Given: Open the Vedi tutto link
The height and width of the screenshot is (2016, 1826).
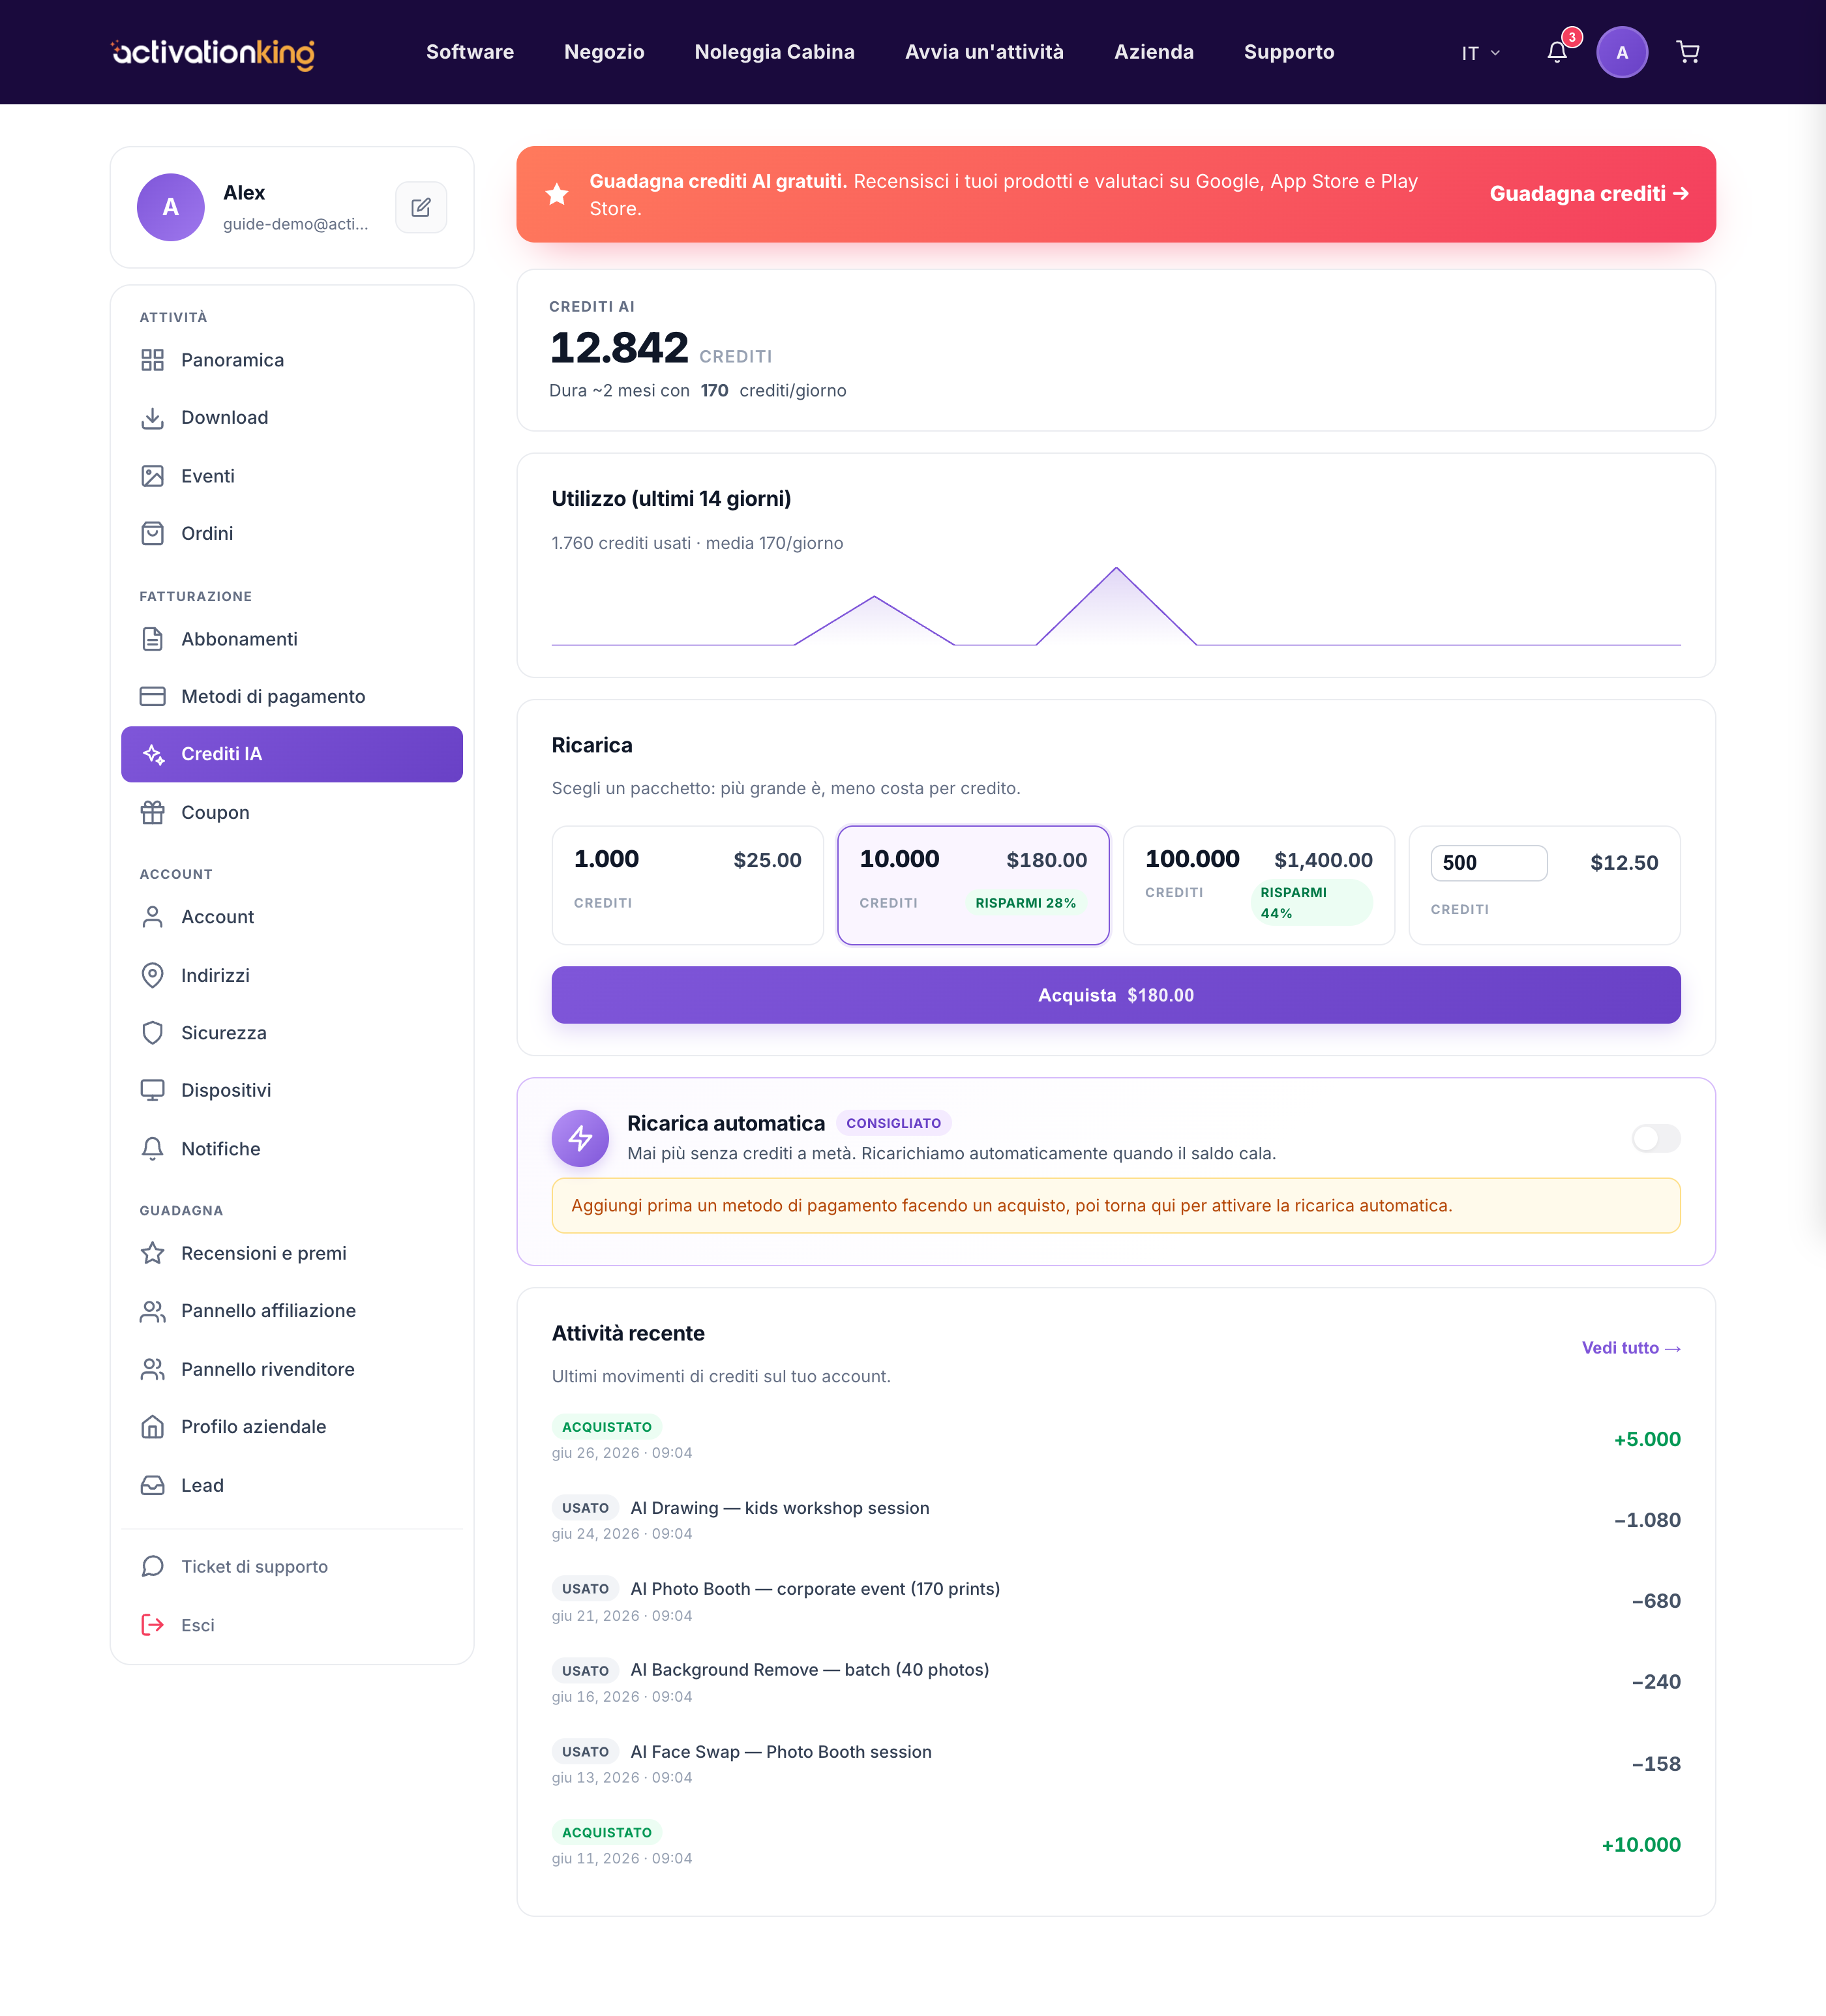Looking at the screenshot, I should pos(1630,1348).
